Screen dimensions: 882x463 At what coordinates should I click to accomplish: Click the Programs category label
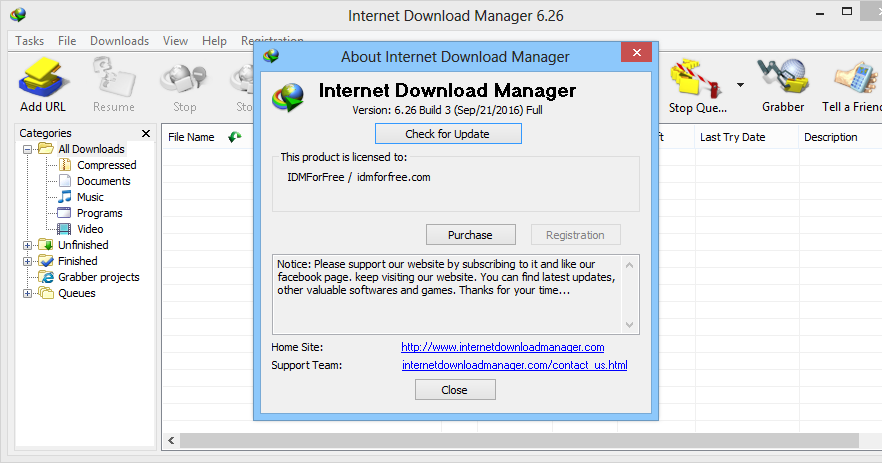tap(100, 213)
